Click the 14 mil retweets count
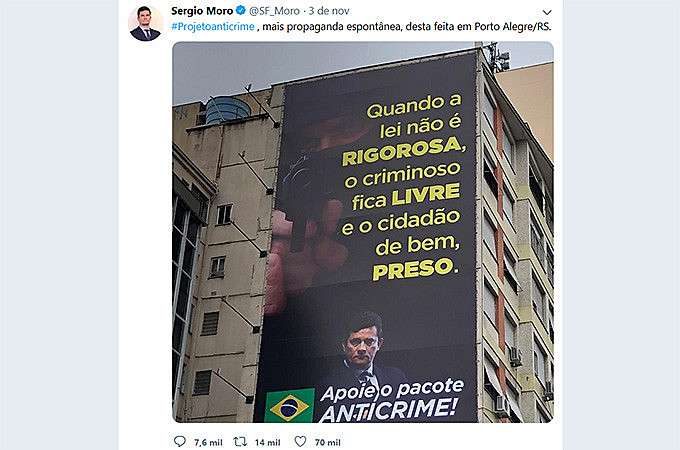This screenshot has width=680, height=450. click(x=268, y=442)
